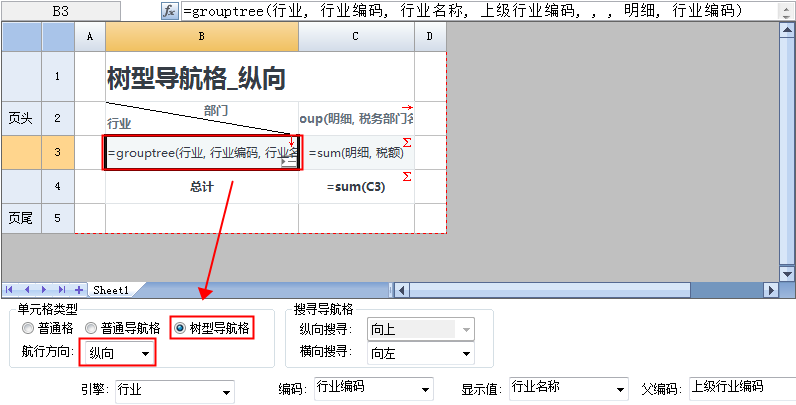Select 普通格 radio button
The width and height of the screenshot is (796, 405).
(27, 328)
